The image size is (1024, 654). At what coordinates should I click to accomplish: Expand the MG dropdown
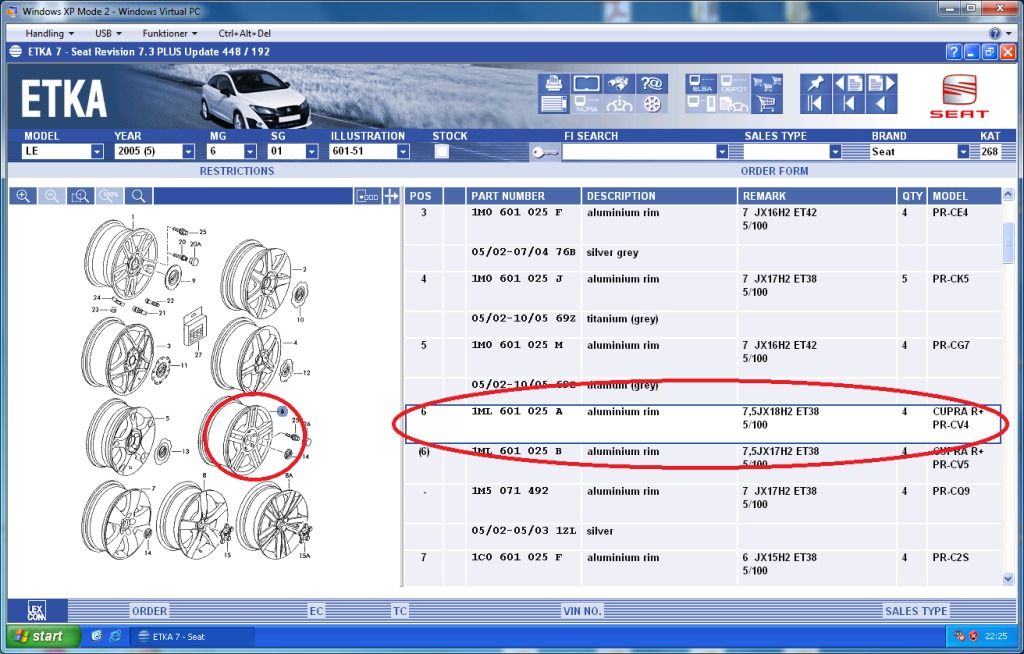coord(250,152)
